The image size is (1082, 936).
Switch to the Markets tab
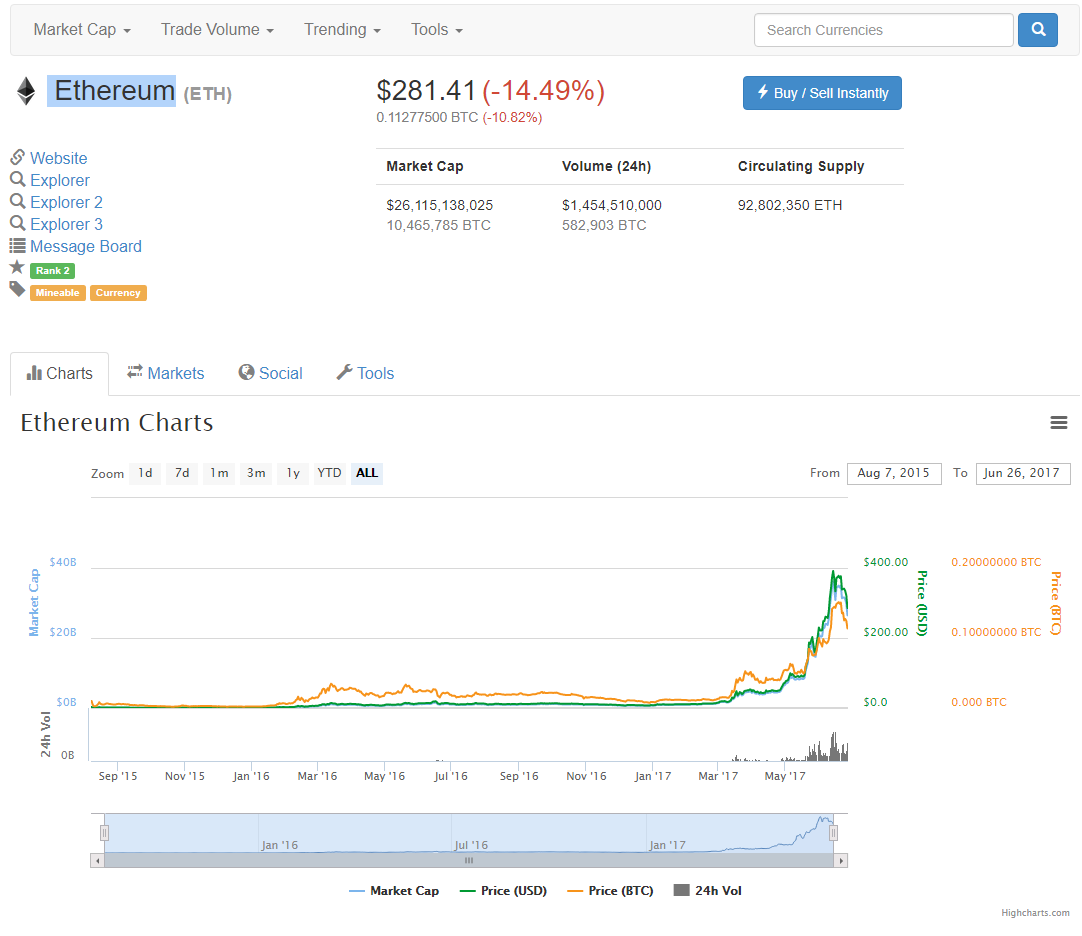pyautogui.click(x=166, y=373)
